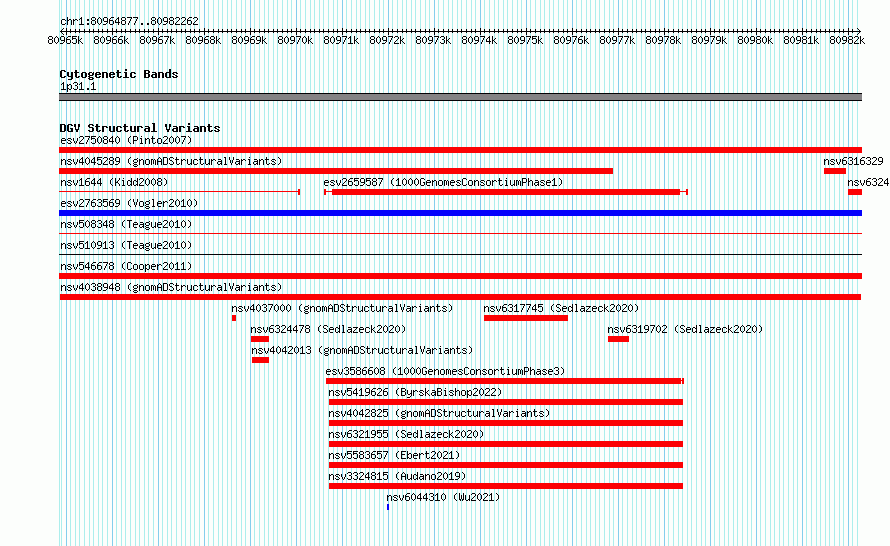Image resolution: width=890 pixels, height=546 pixels.
Task: Click the nsv4038948 red variant bar
Action: (x=460, y=297)
